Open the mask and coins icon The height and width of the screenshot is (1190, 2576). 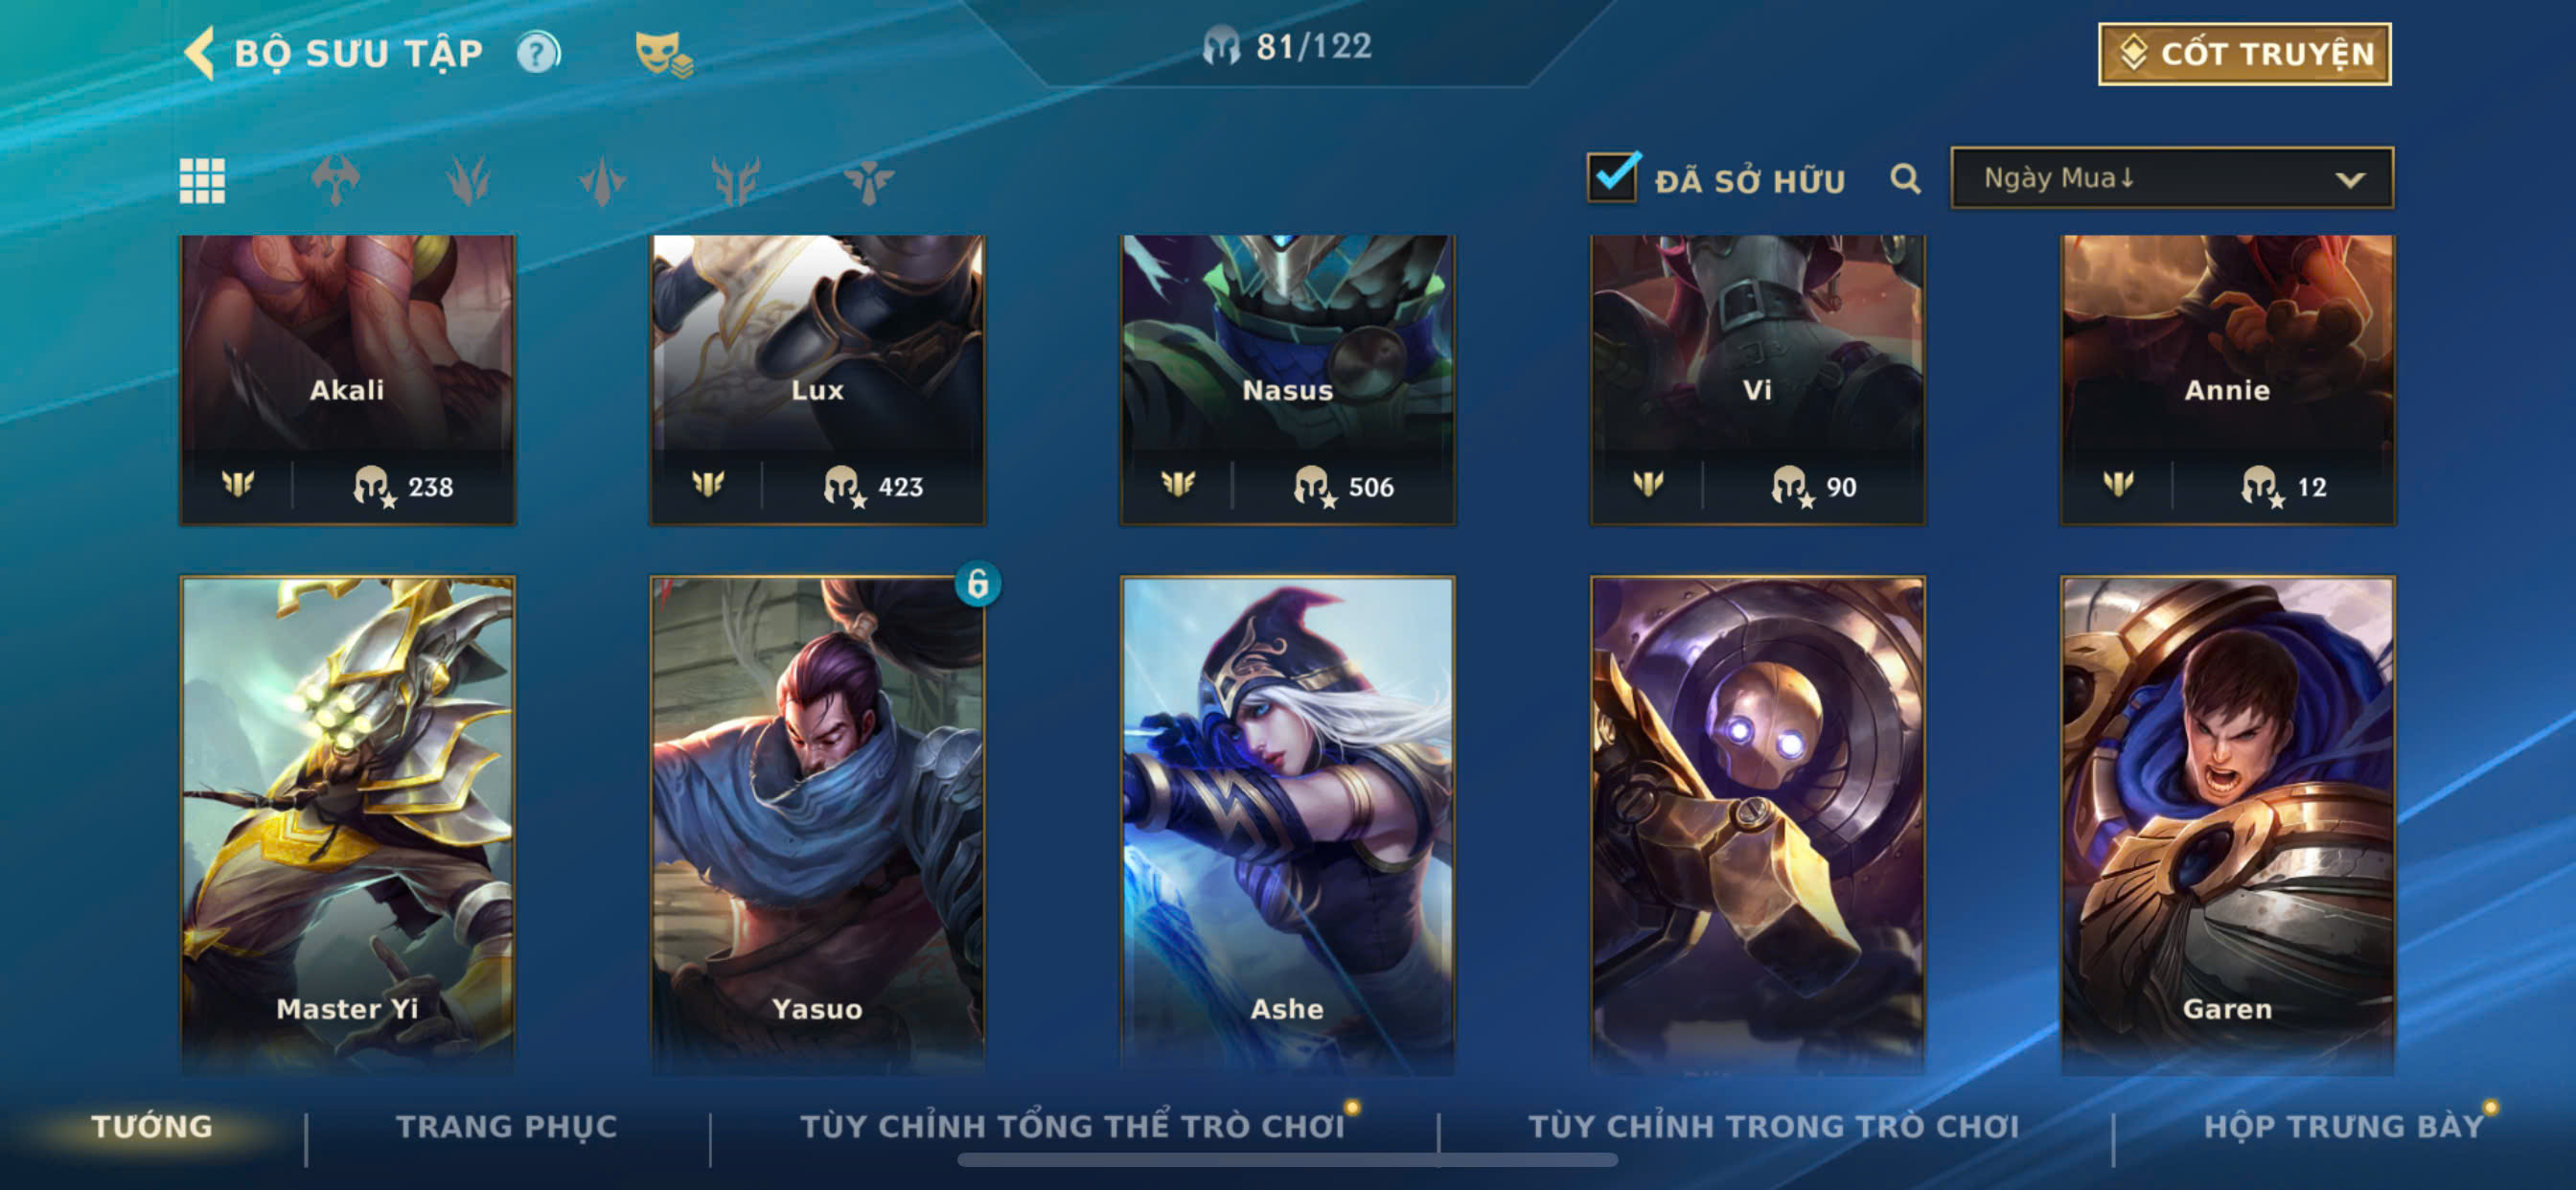point(663,53)
